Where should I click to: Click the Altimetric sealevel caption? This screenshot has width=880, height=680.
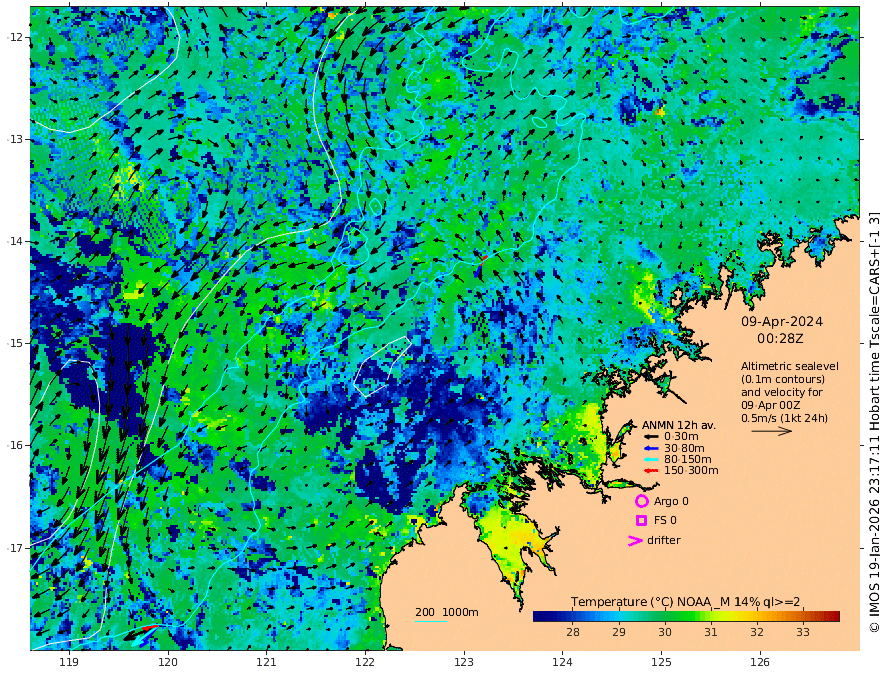click(790, 366)
